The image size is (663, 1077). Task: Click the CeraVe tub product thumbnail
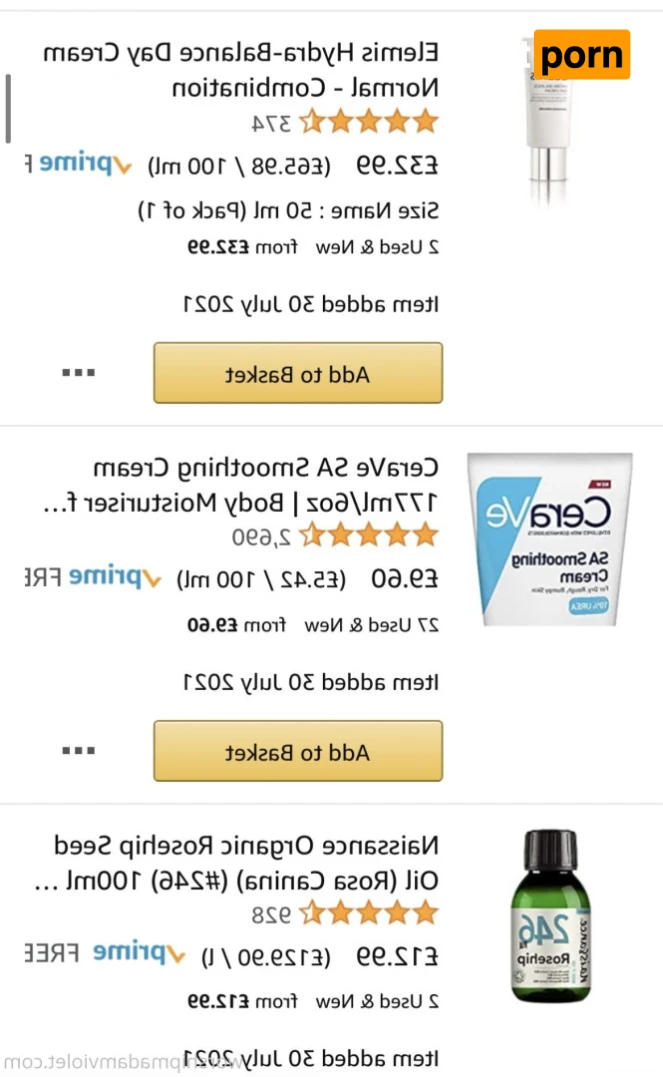tap(553, 540)
